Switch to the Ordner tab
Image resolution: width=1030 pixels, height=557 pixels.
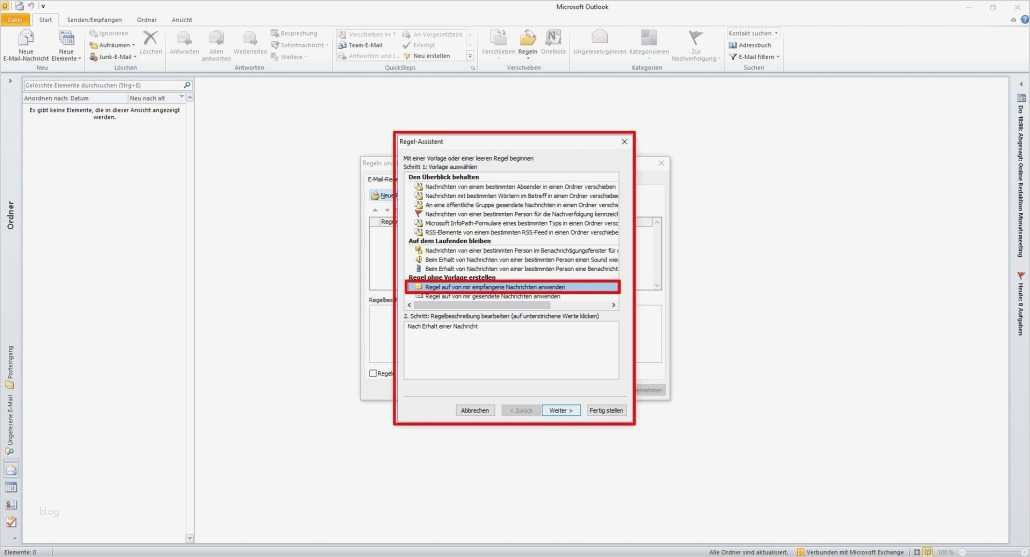[x=146, y=20]
